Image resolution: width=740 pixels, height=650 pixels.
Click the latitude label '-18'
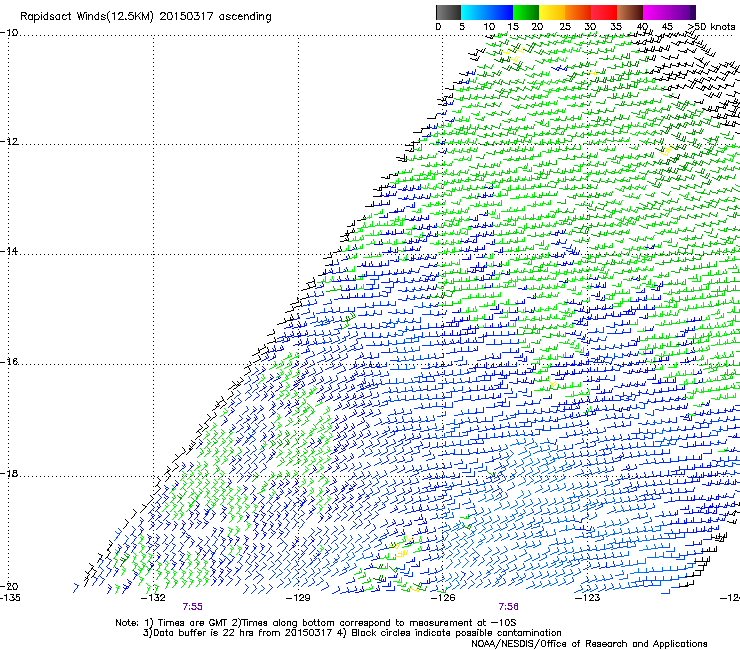[9, 473]
